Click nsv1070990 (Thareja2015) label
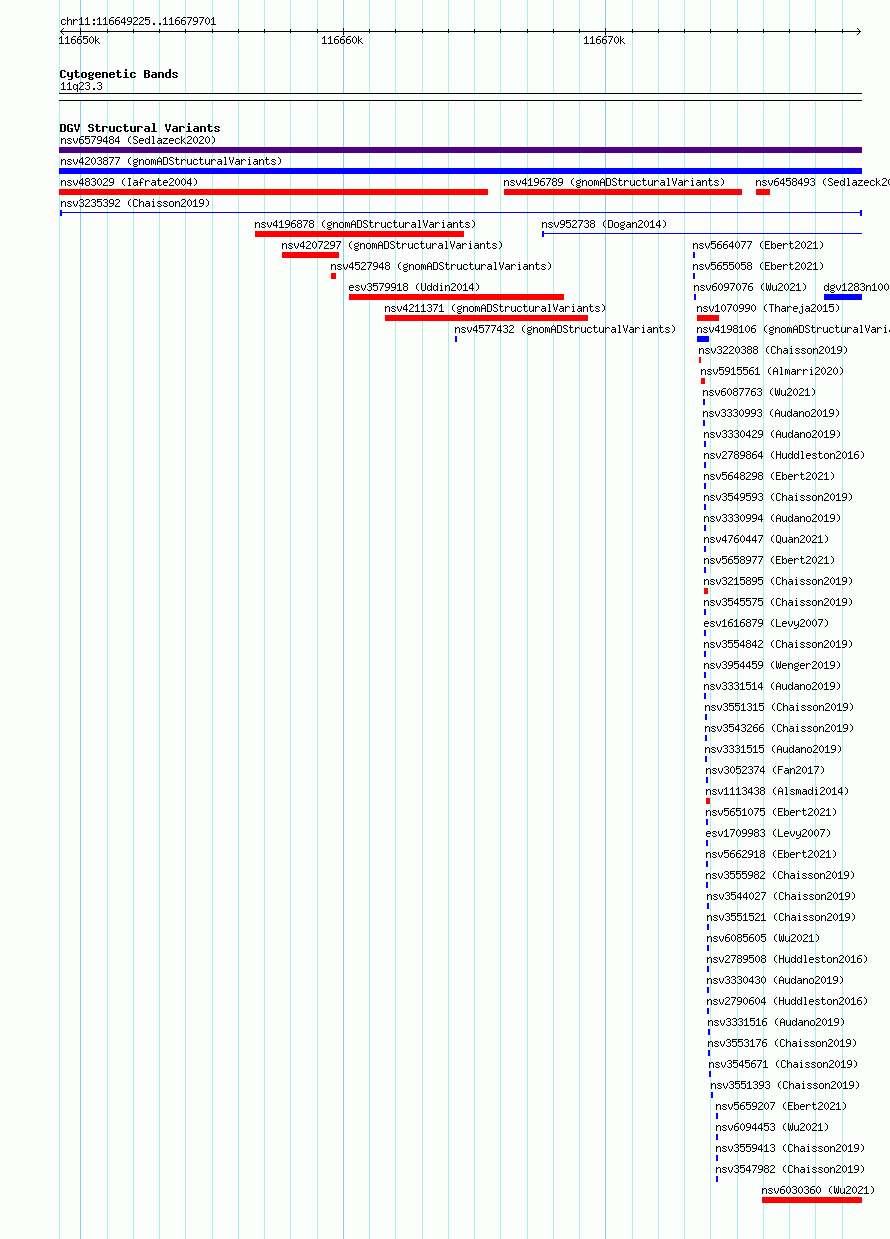The width and height of the screenshot is (890, 1239). [768, 308]
